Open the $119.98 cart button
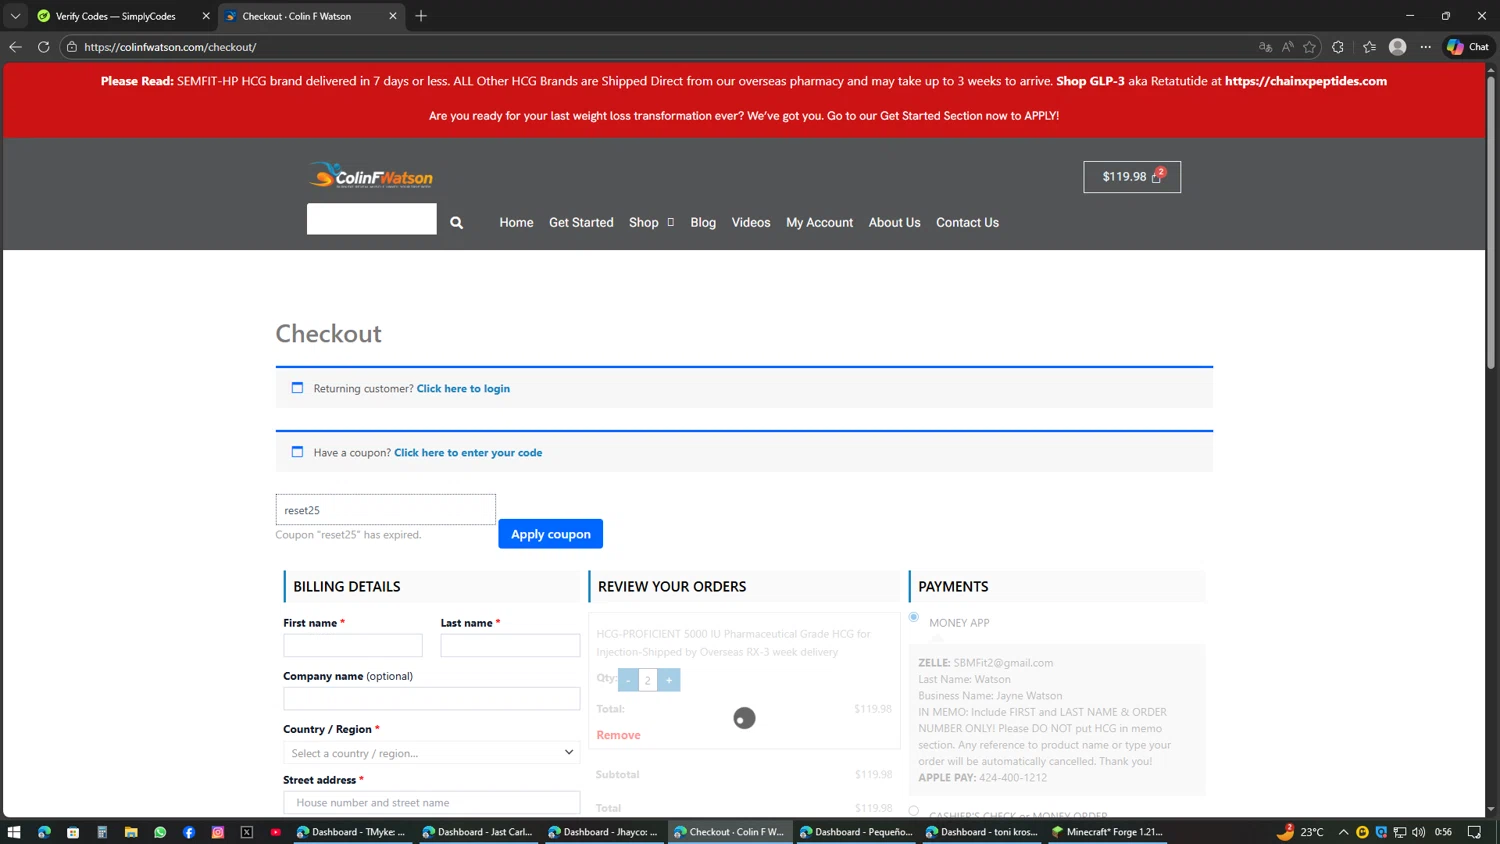Viewport: 1500px width, 844px height. 1132,177
